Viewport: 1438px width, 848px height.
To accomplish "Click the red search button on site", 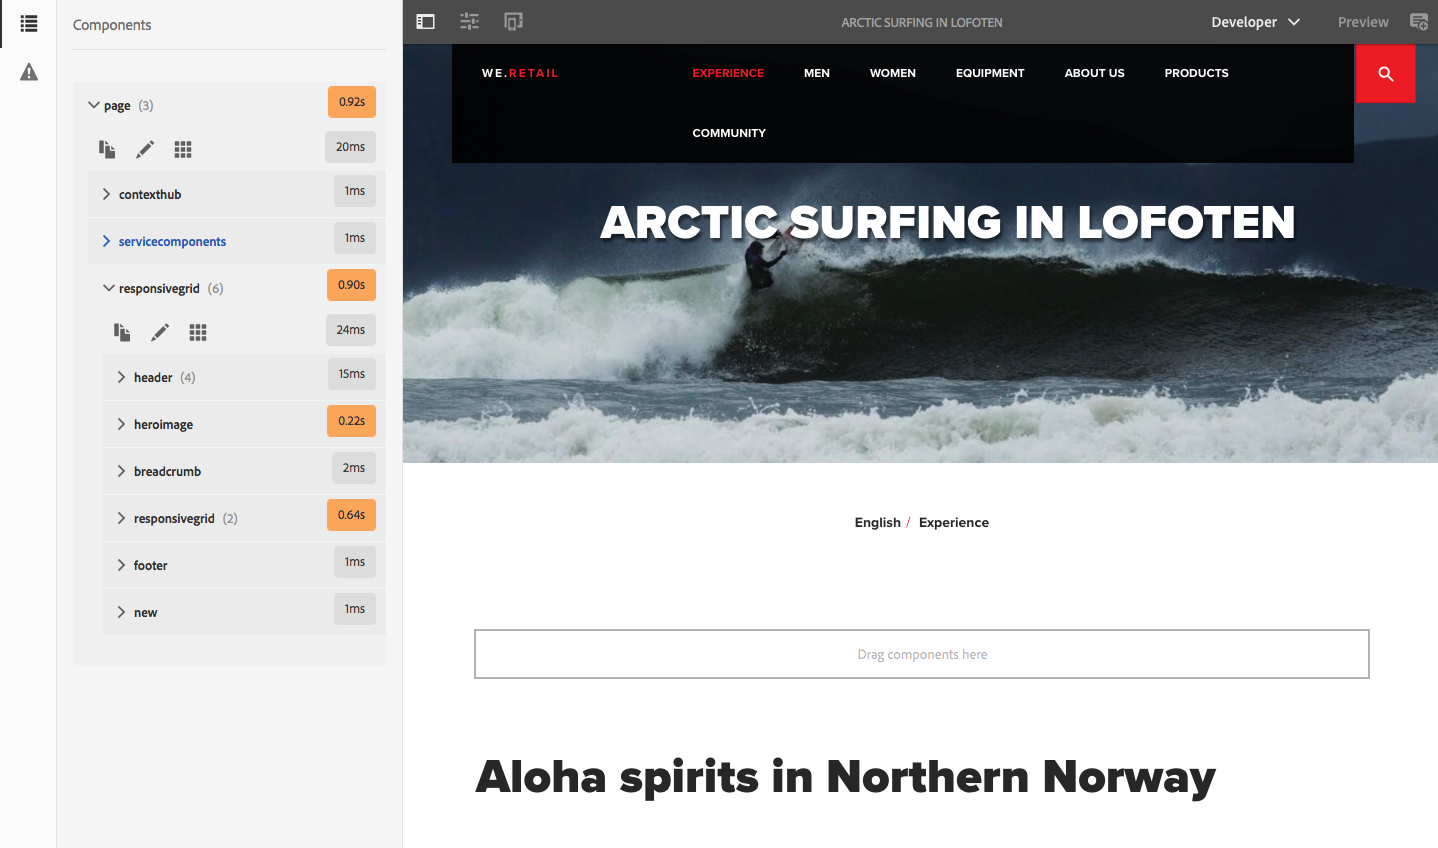I will (1385, 73).
